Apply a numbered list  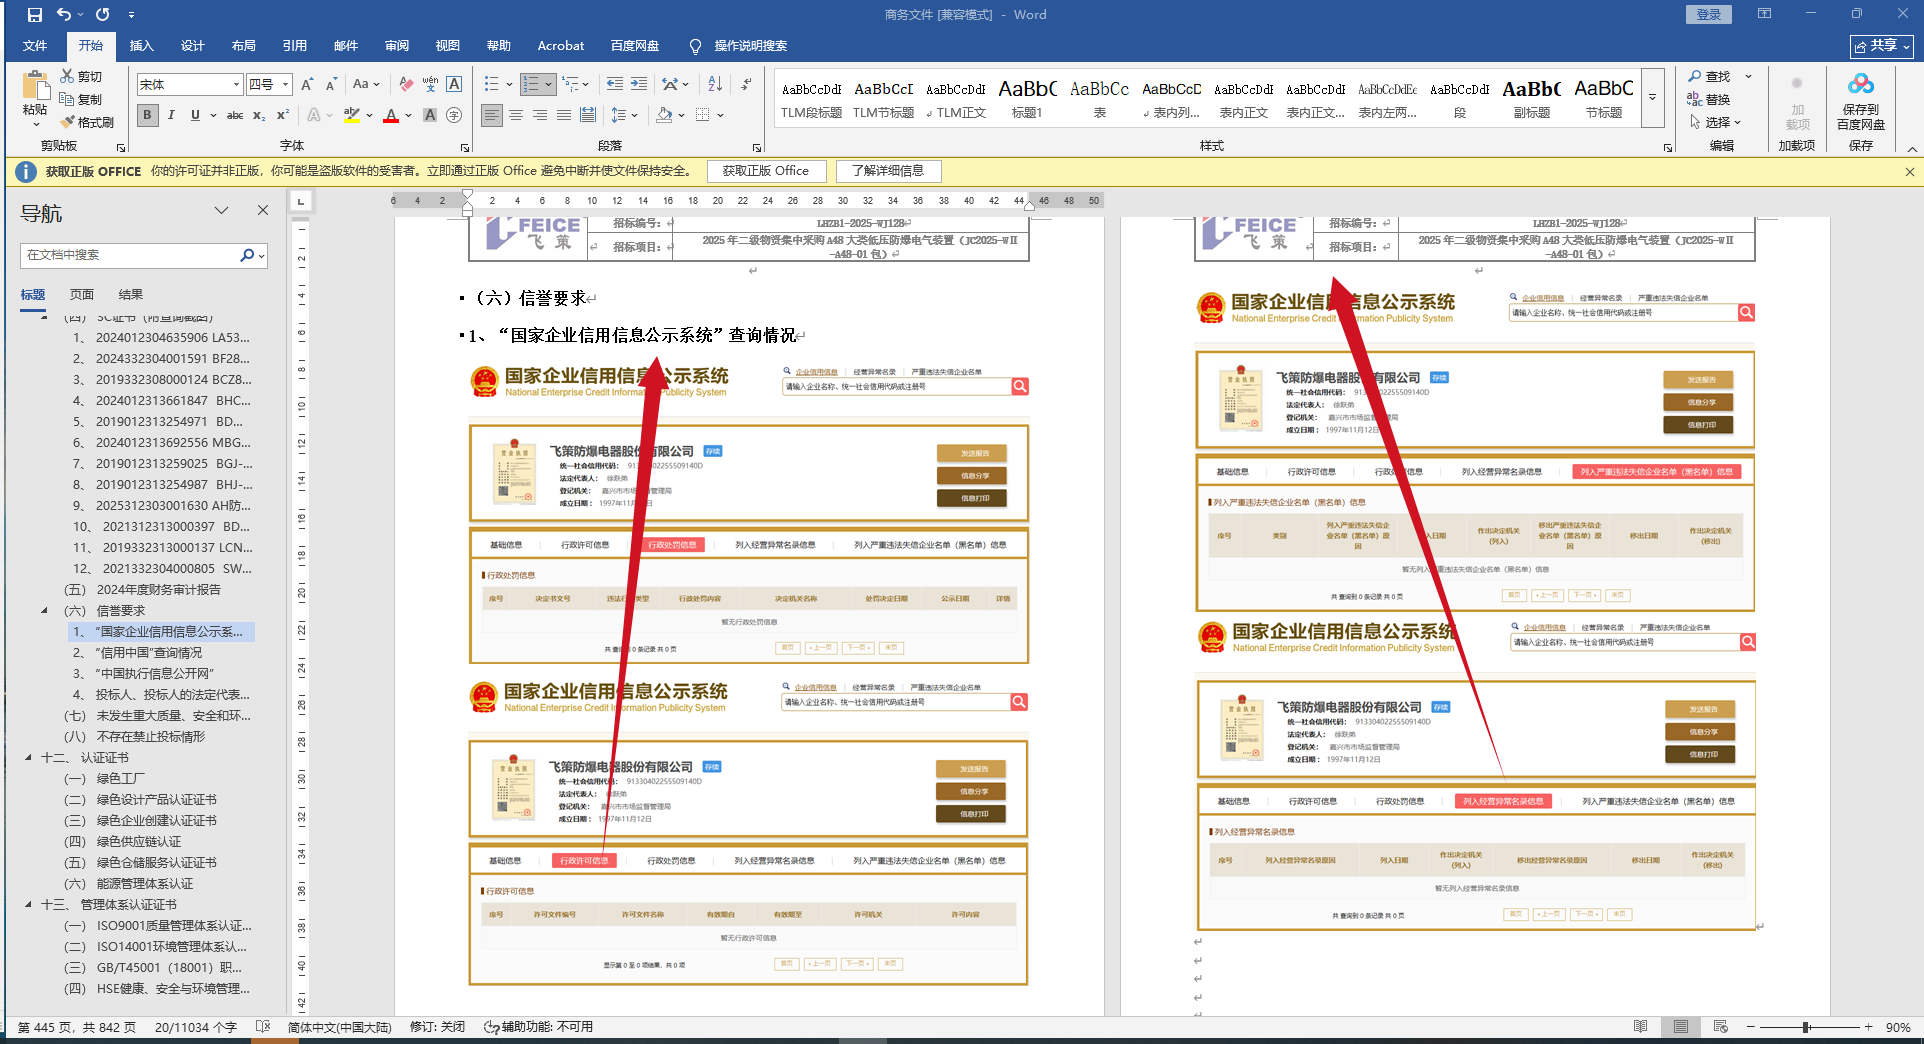coord(531,85)
